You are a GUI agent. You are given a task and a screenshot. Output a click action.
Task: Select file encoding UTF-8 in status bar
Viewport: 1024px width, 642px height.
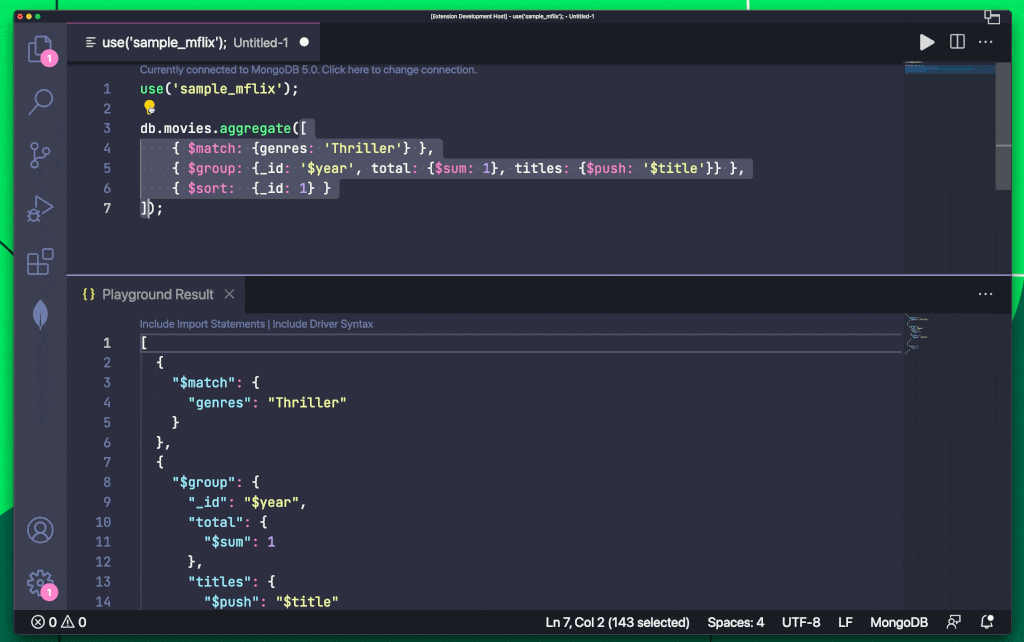tap(801, 622)
